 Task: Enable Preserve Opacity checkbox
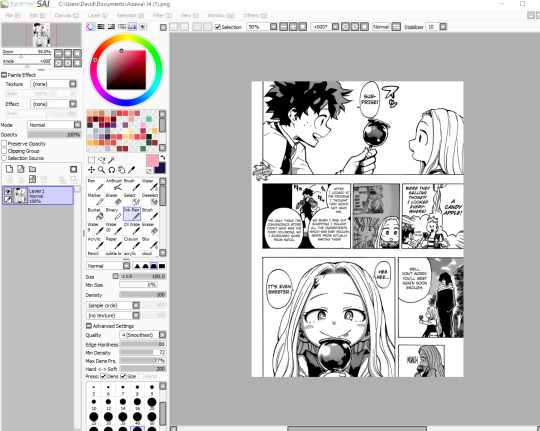point(4,143)
